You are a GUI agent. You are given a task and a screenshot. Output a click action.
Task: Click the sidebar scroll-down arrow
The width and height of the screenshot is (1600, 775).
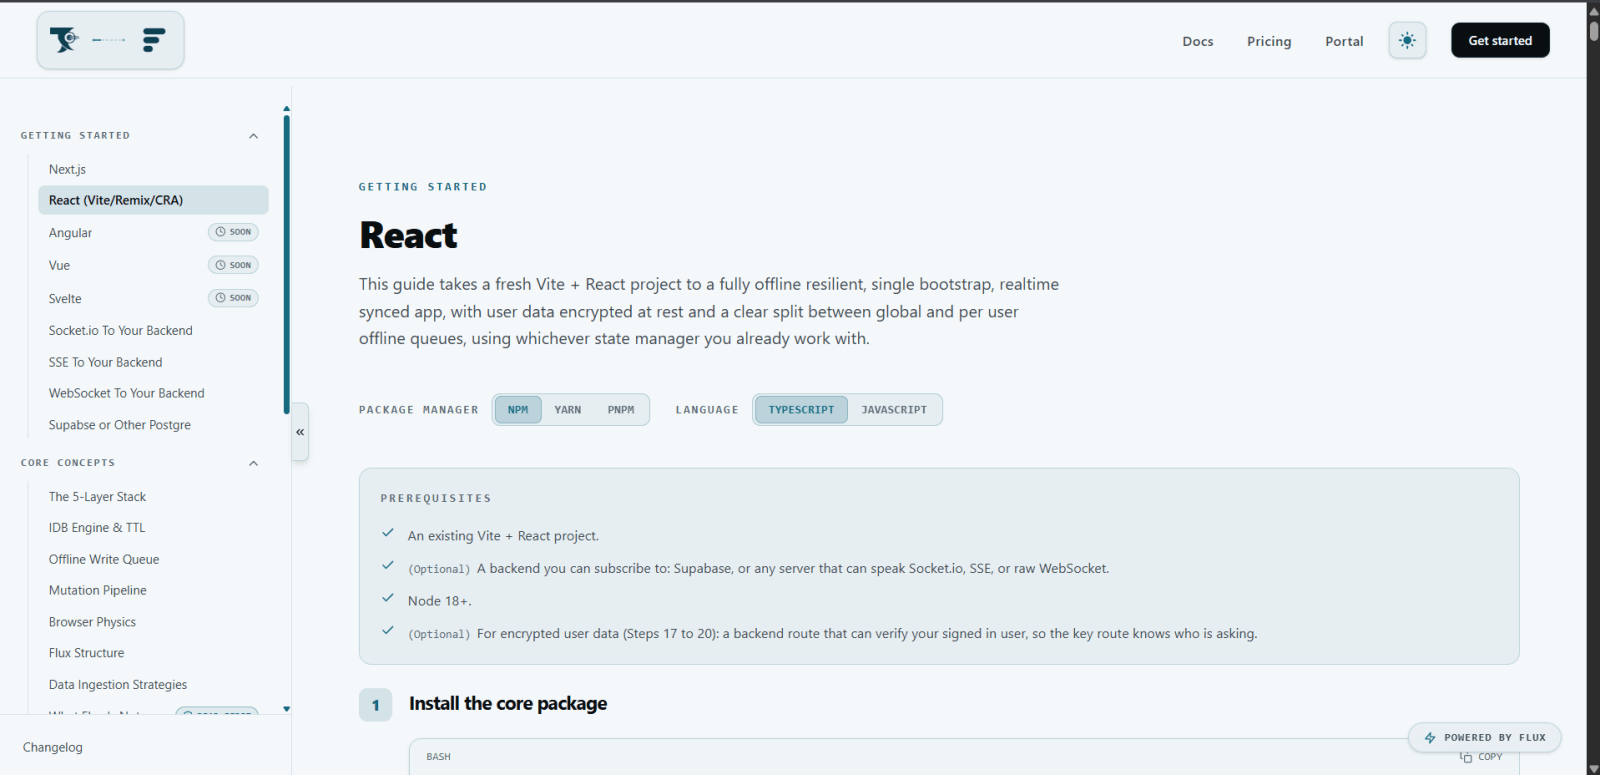coord(287,709)
